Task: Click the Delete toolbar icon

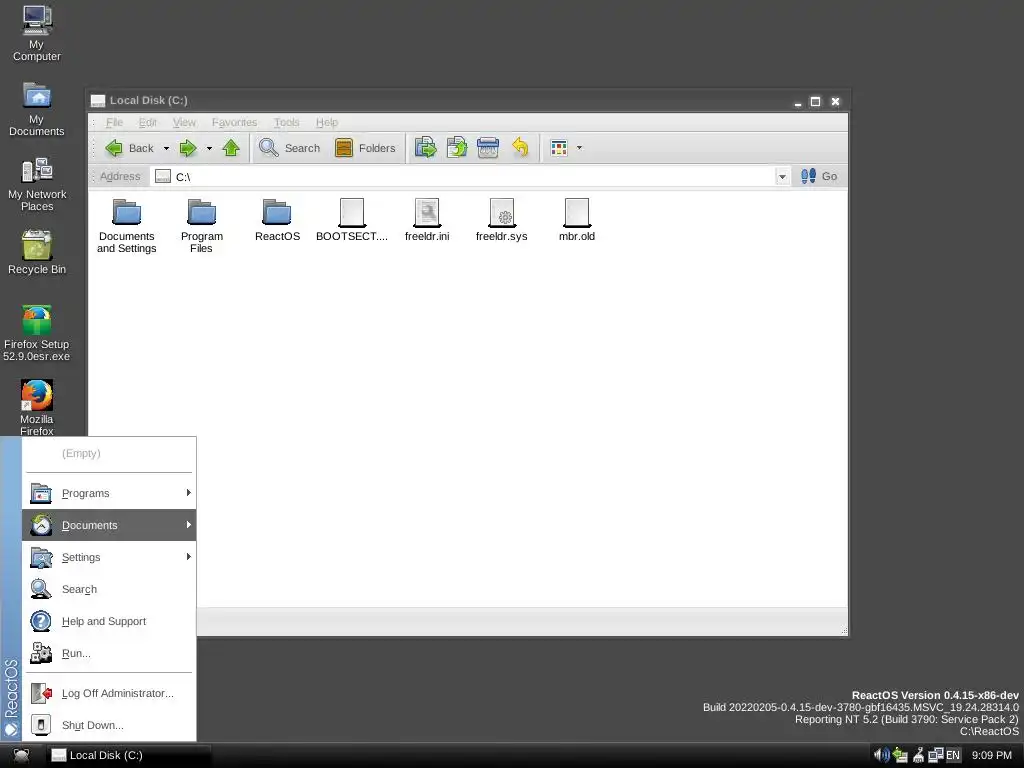Action: click(488, 148)
